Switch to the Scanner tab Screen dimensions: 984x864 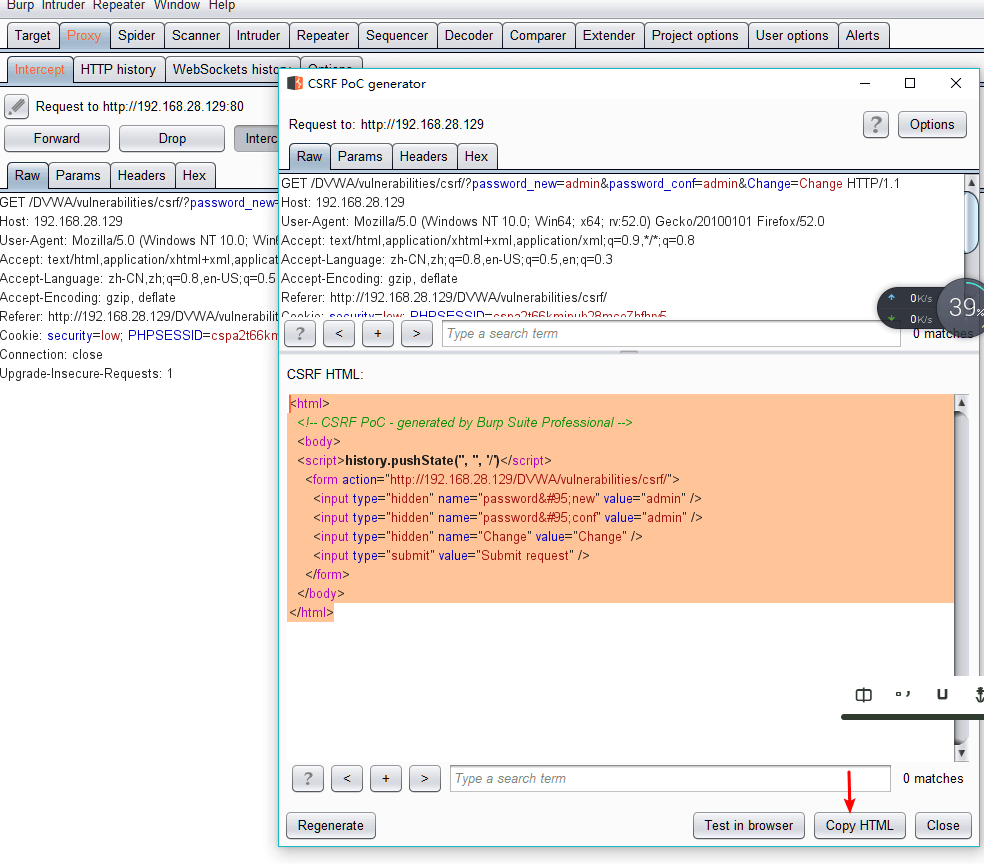tap(196, 36)
